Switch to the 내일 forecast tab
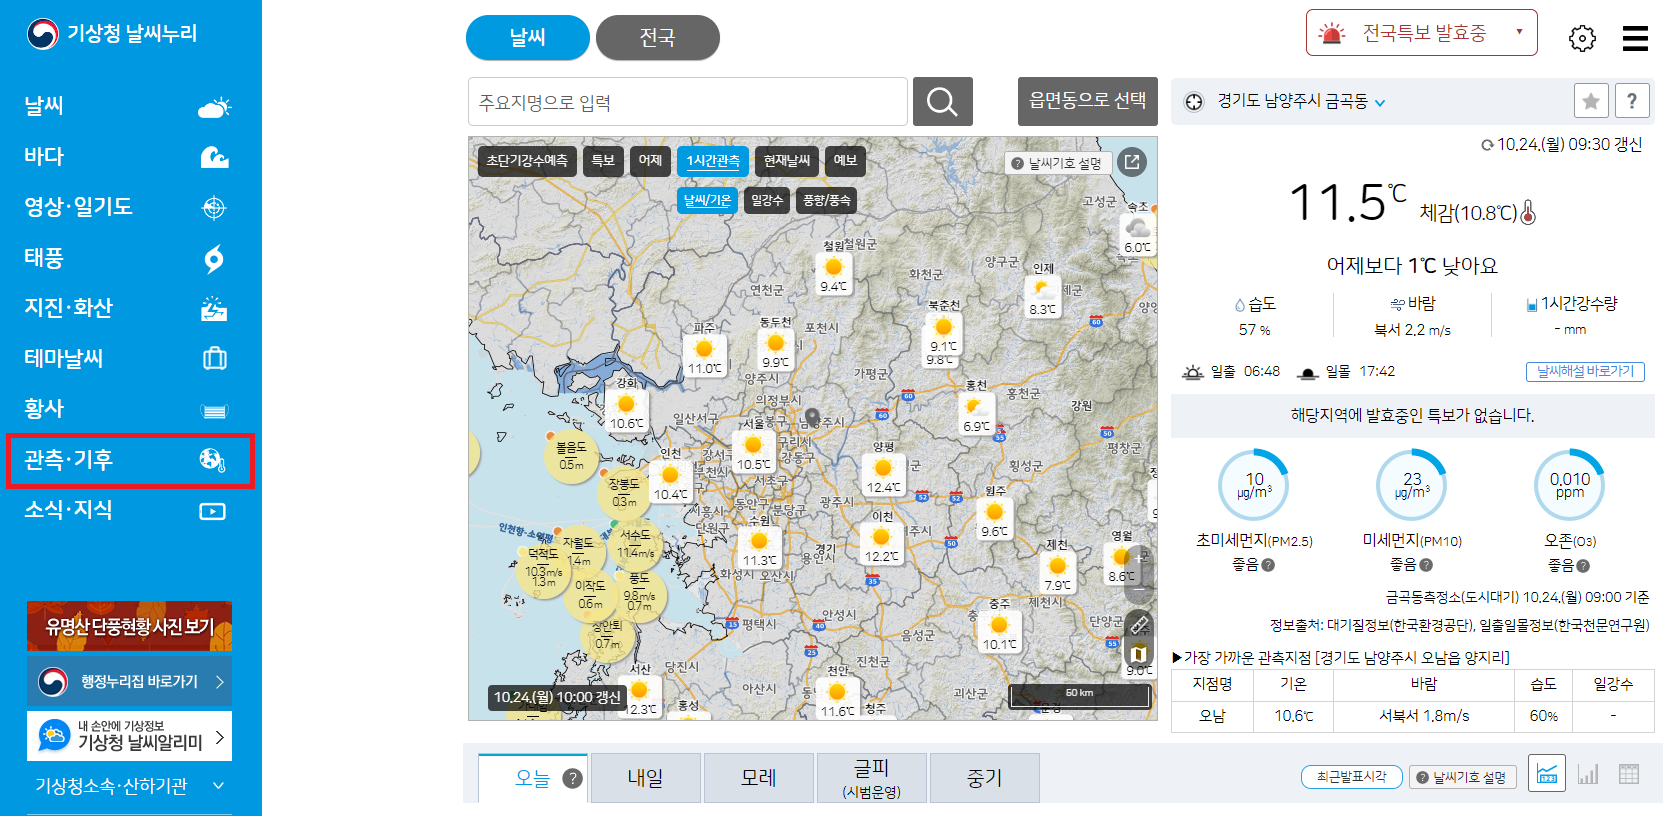Screen dimensions: 1673x816 (x=645, y=778)
